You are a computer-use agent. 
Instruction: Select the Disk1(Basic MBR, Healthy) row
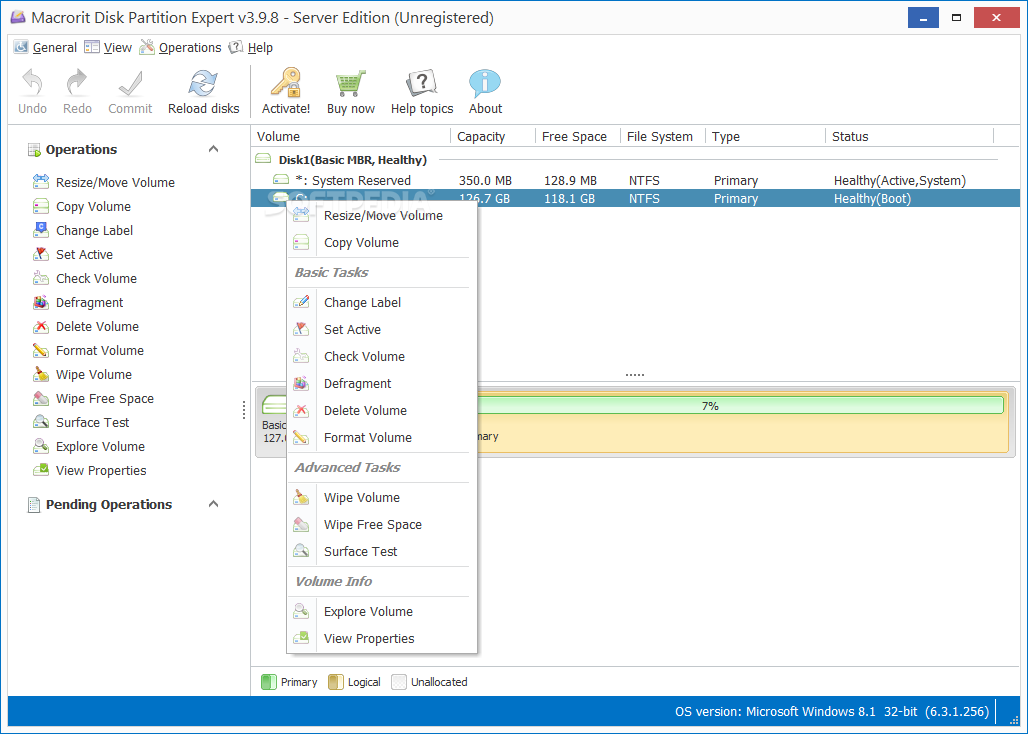[635, 159]
